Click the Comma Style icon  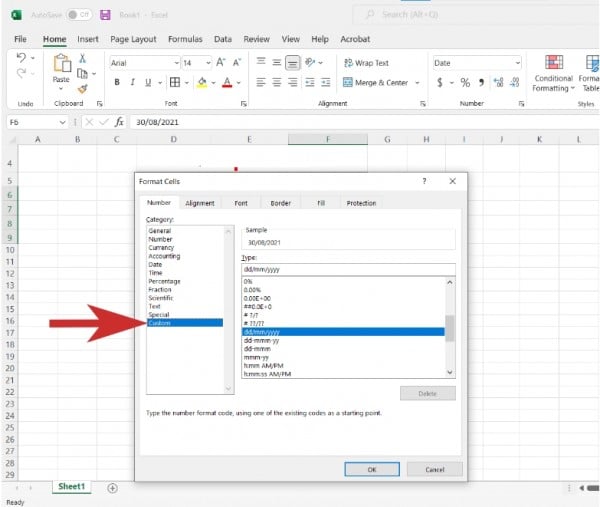tap(481, 82)
